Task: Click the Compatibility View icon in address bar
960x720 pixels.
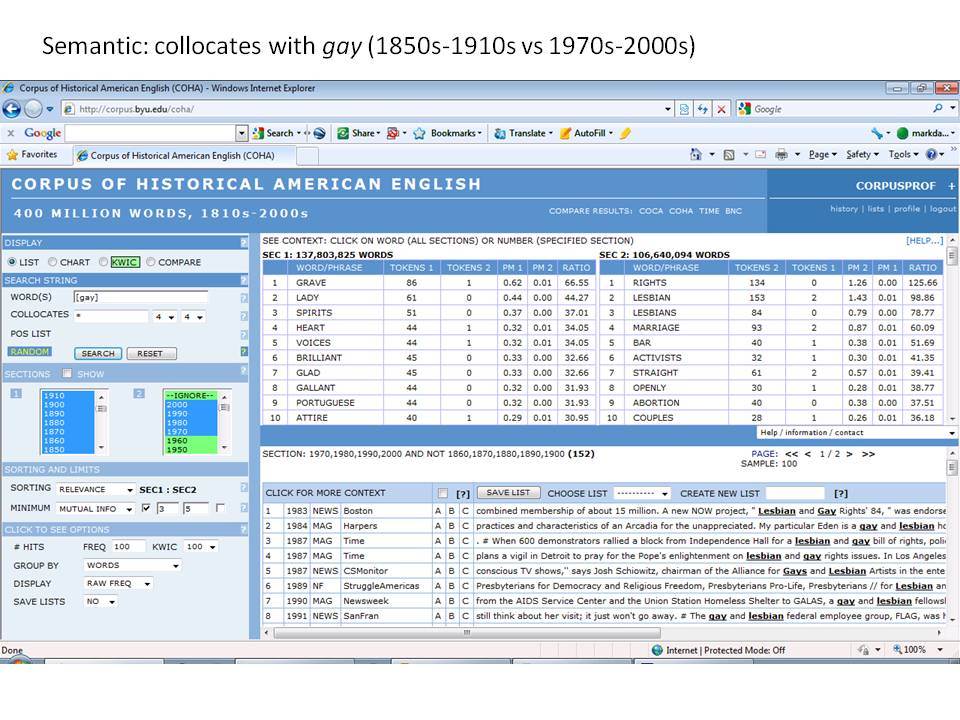Action: tap(684, 109)
